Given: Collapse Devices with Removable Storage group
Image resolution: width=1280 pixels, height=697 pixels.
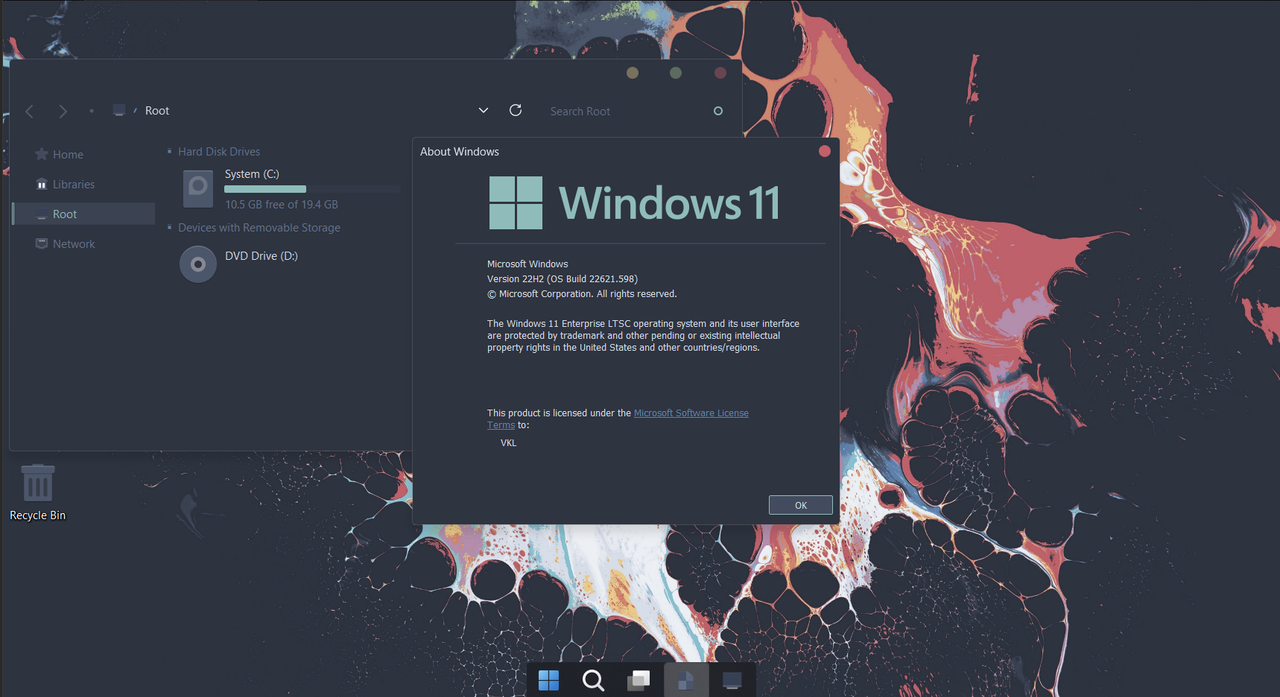Looking at the screenshot, I should [x=170, y=228].
